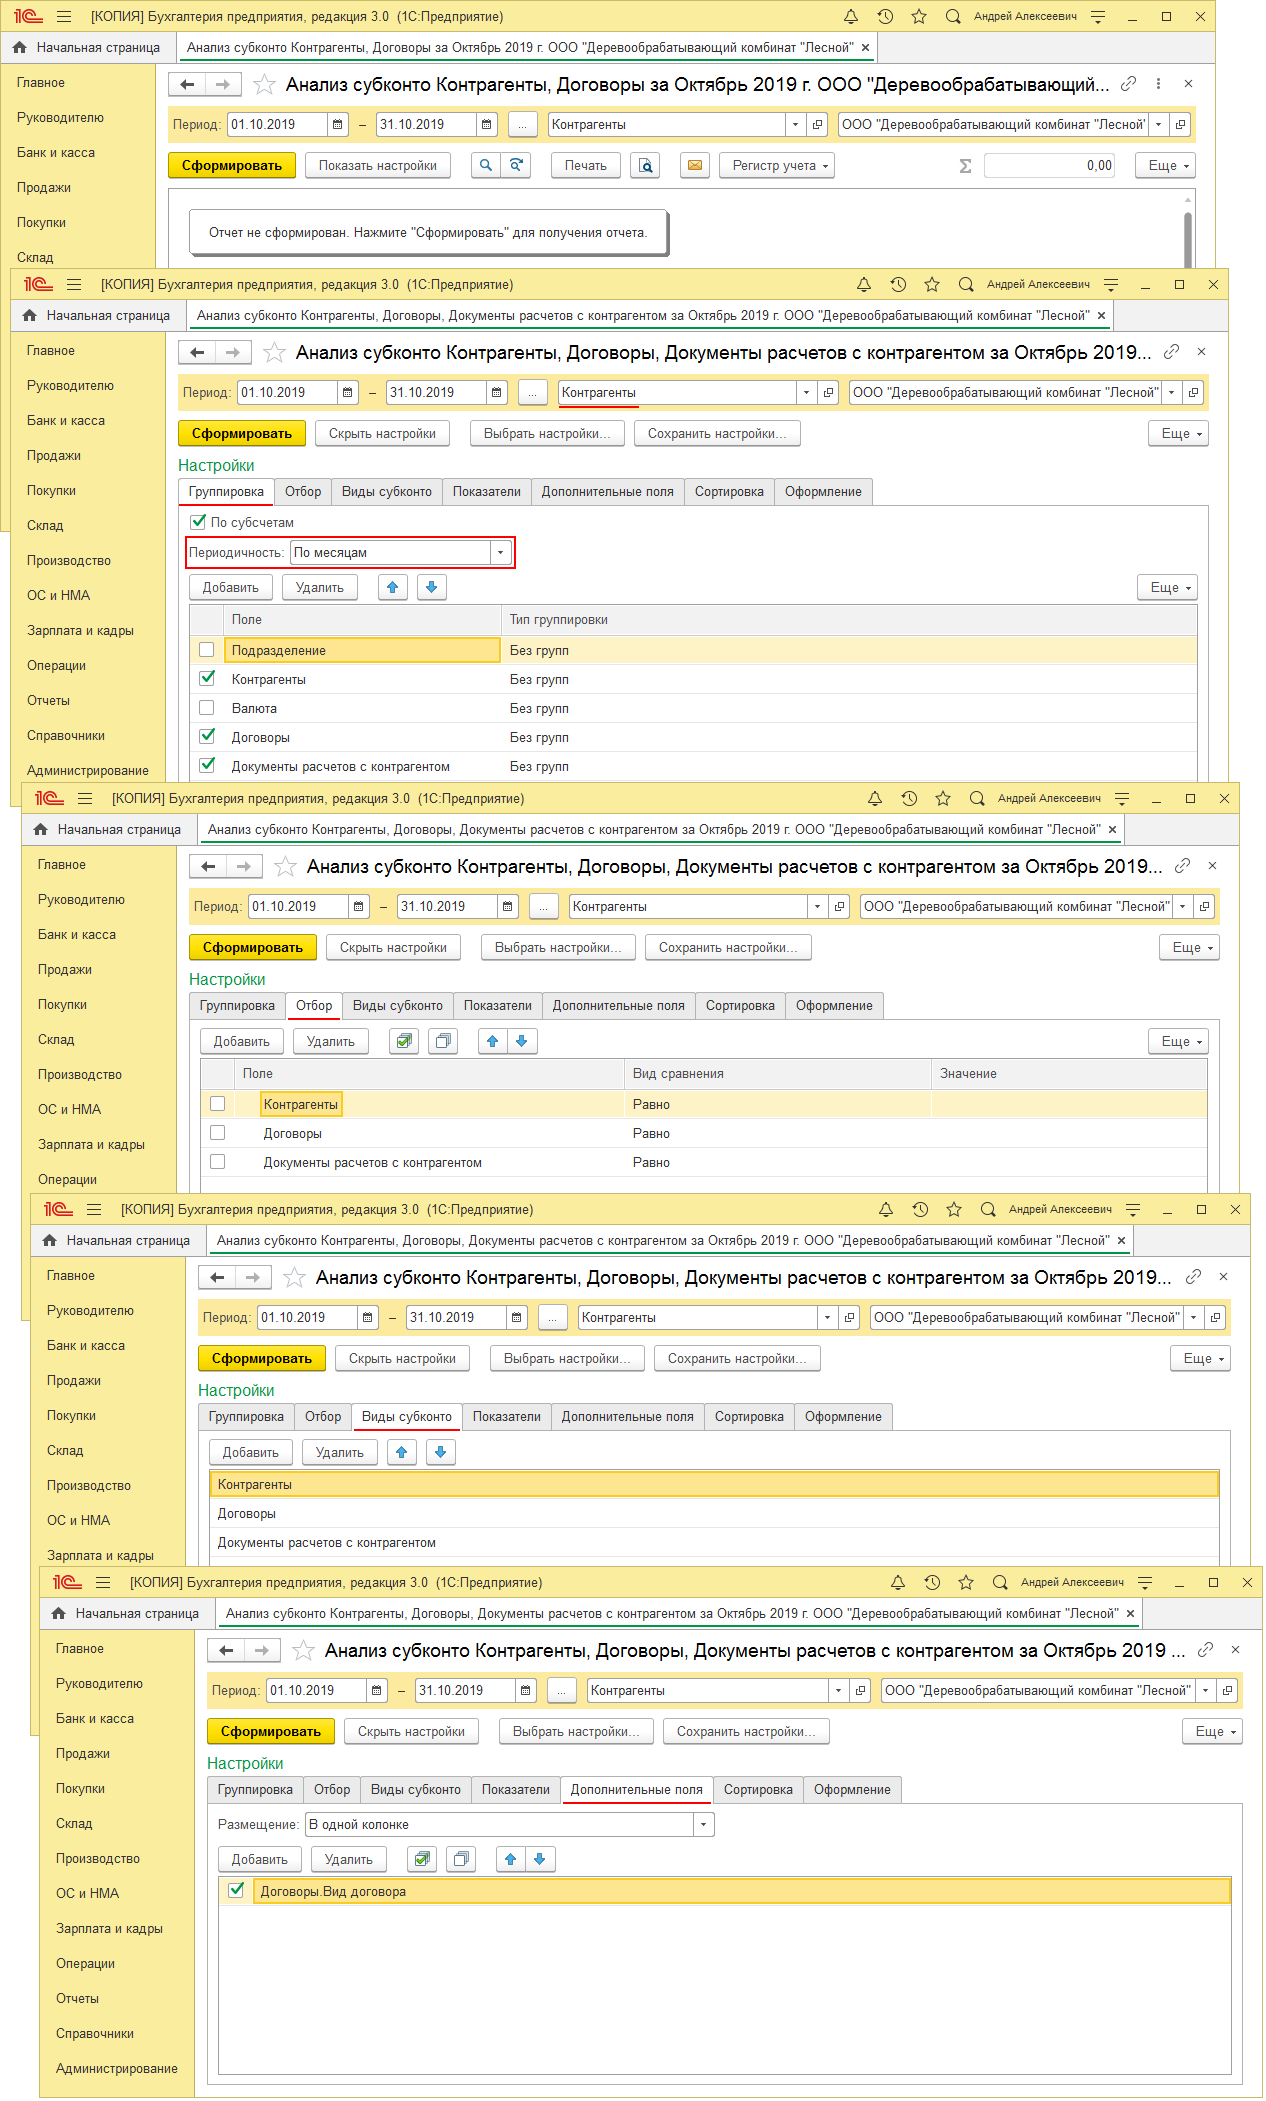Open history icon in the topmost unformed-report window

coord(885,17)
